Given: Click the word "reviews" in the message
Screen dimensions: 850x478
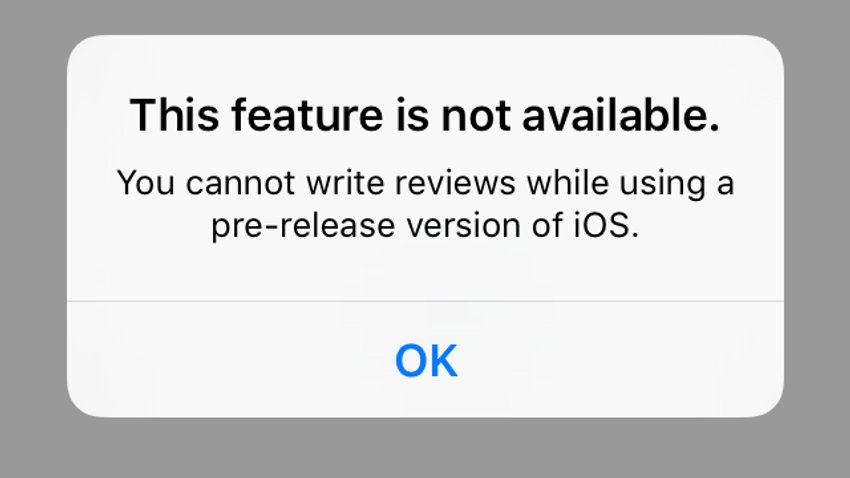Looking at the screenshot, I should point(455,183).
